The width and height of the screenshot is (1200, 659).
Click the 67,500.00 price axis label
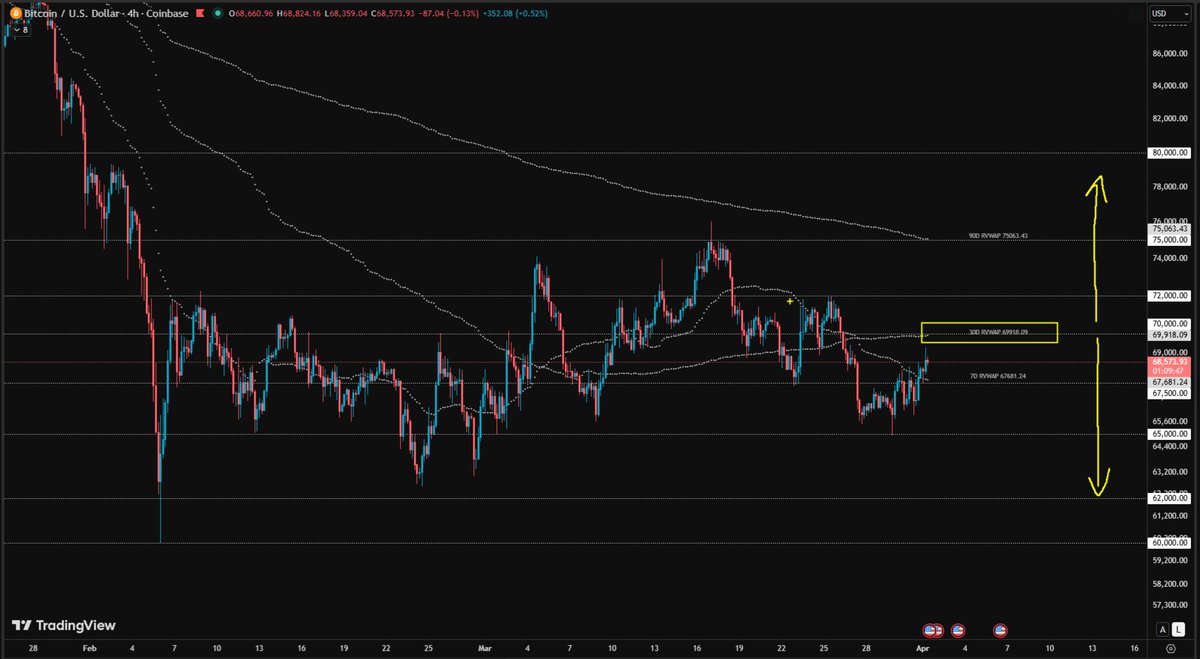click(1170, 393)
